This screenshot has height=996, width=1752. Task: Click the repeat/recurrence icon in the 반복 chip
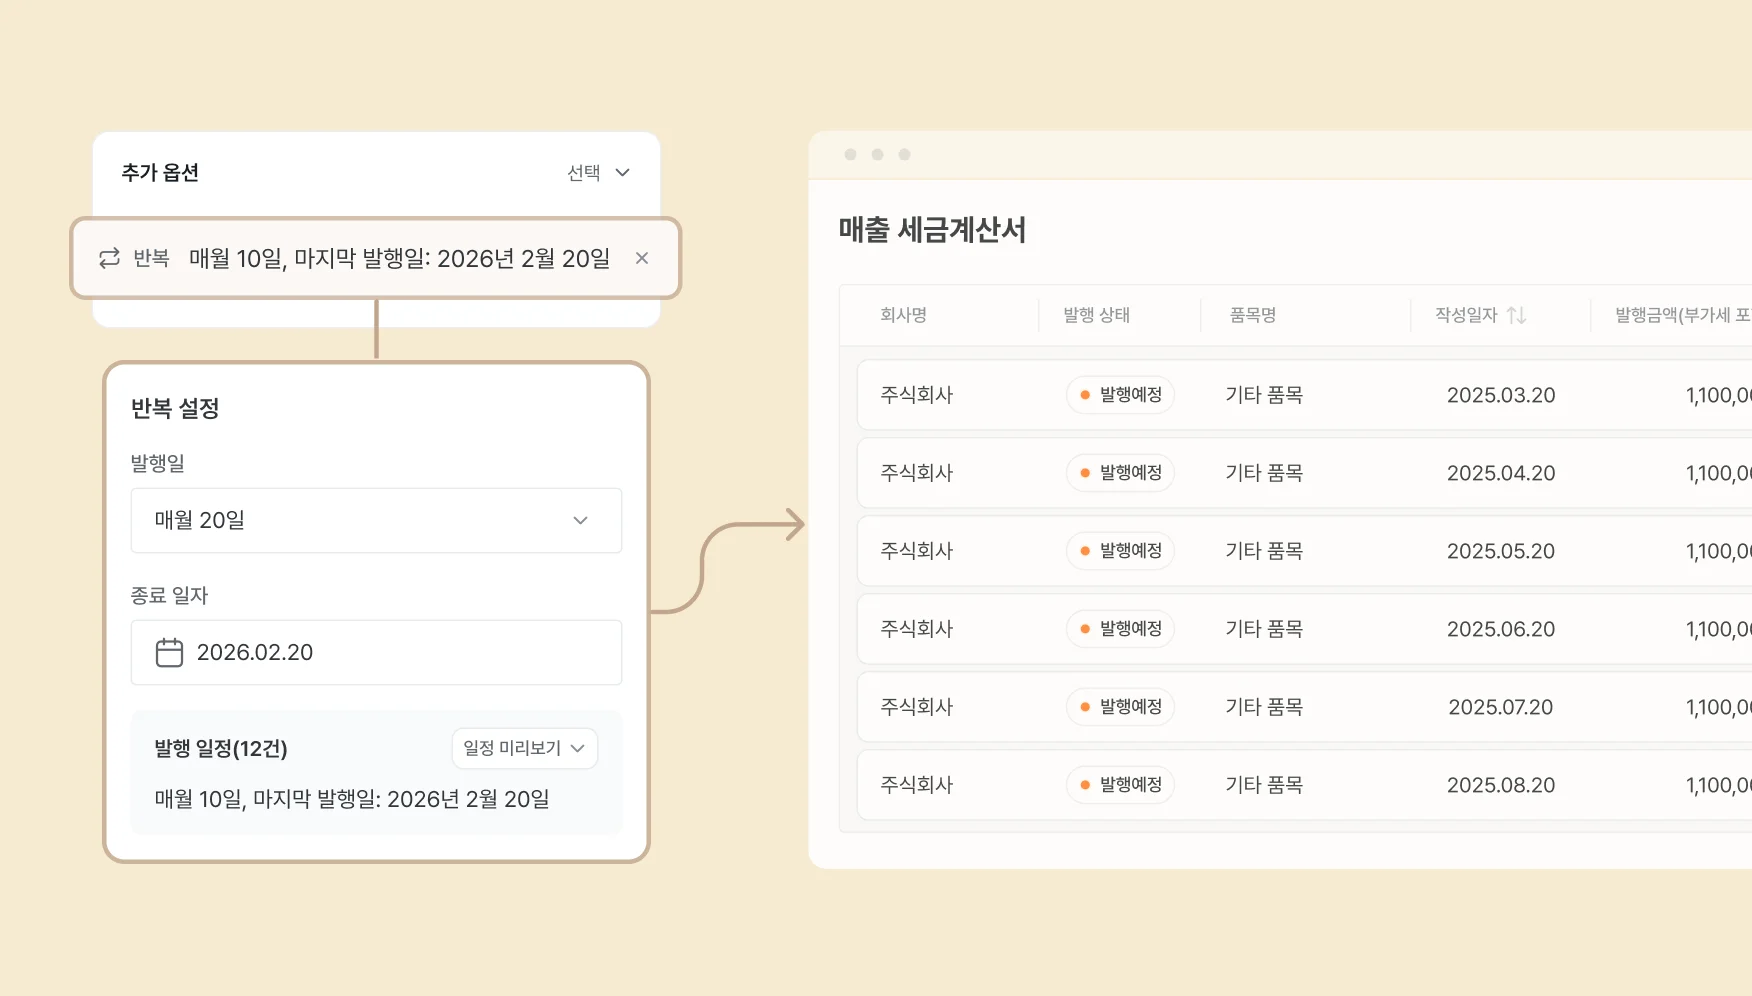tap(110, 258)
